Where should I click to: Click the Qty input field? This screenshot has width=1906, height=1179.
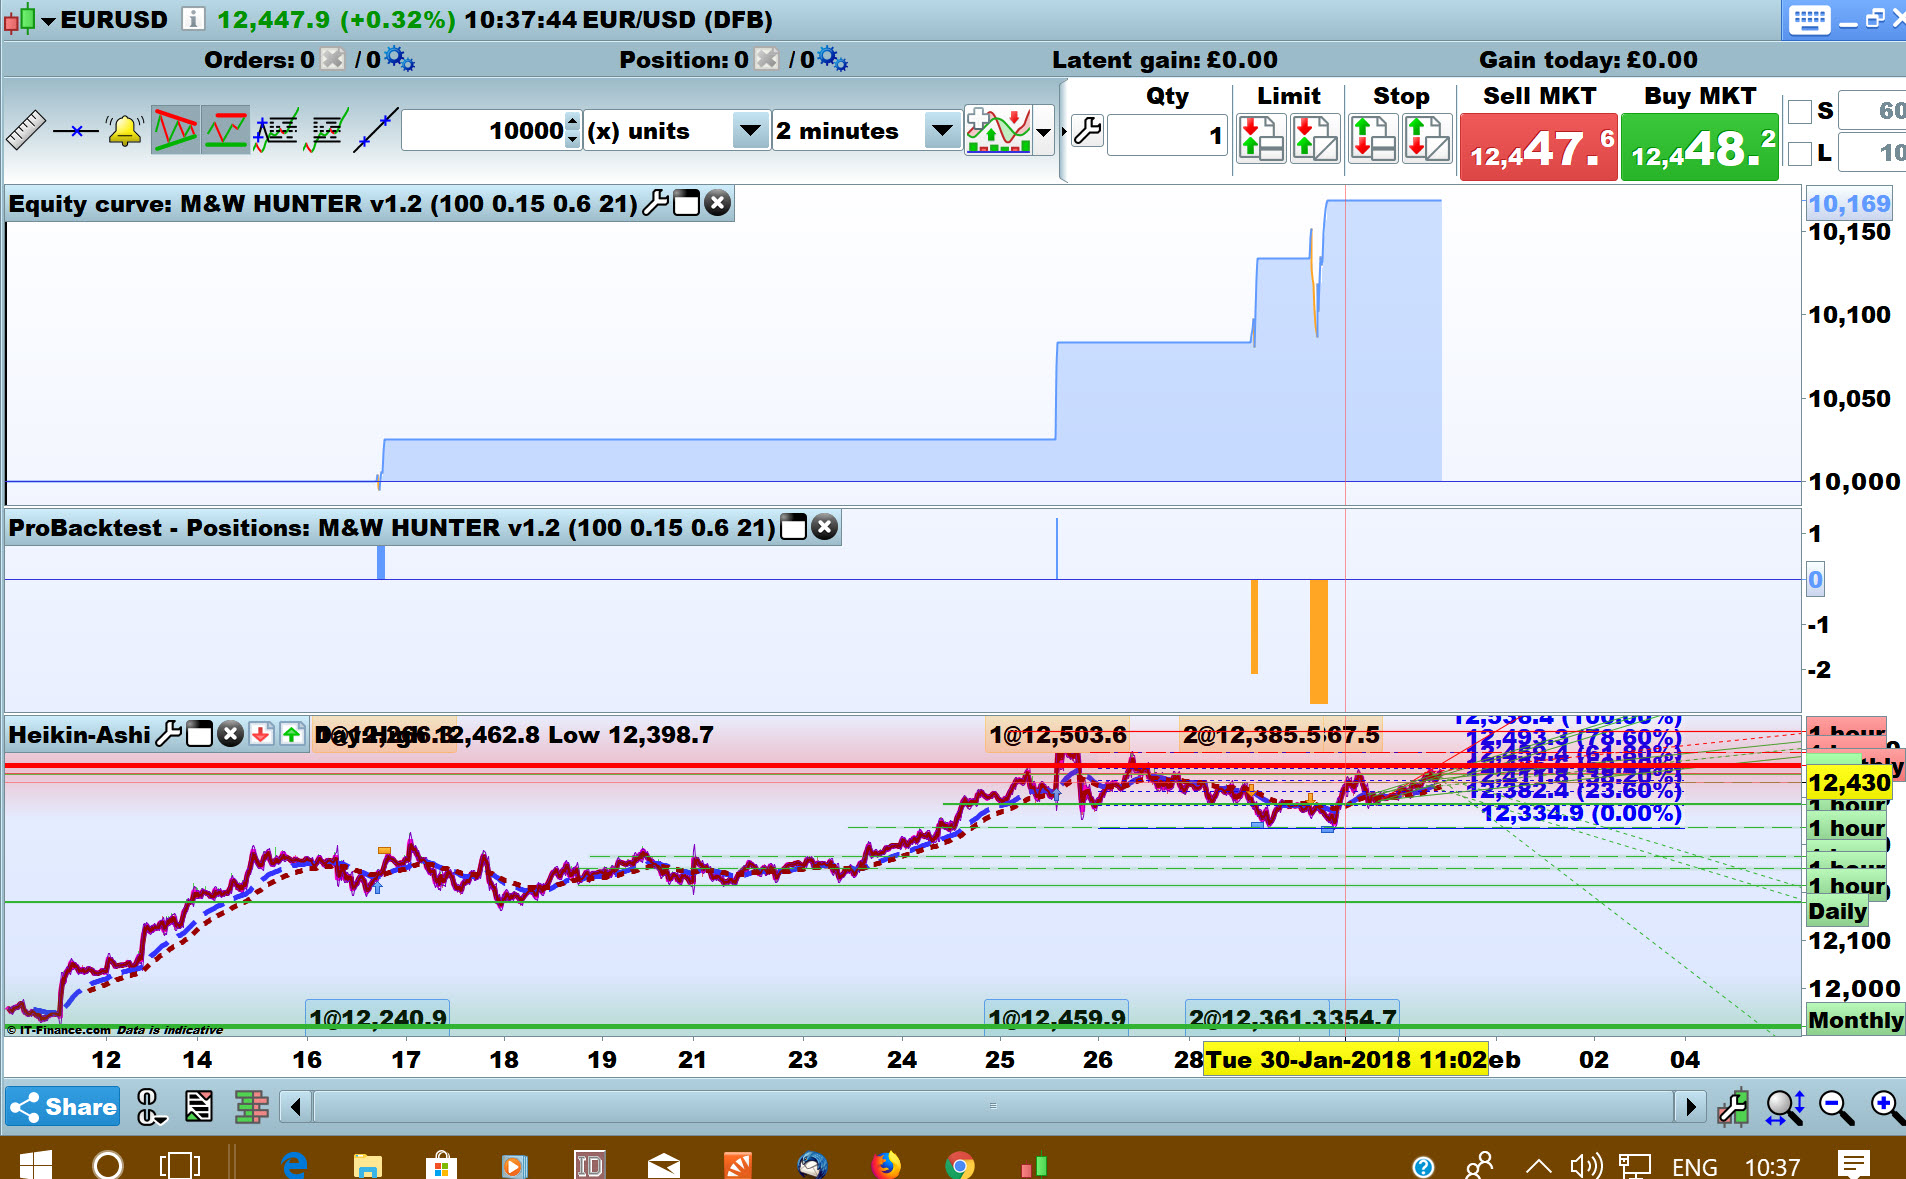point(1168,135)
